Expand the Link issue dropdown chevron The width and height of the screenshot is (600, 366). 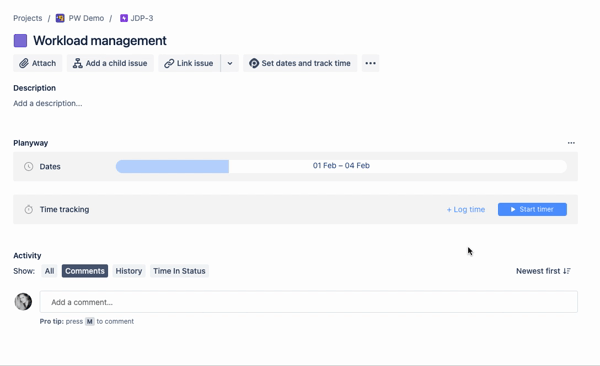pyautogui.click(x=230, y=63)
